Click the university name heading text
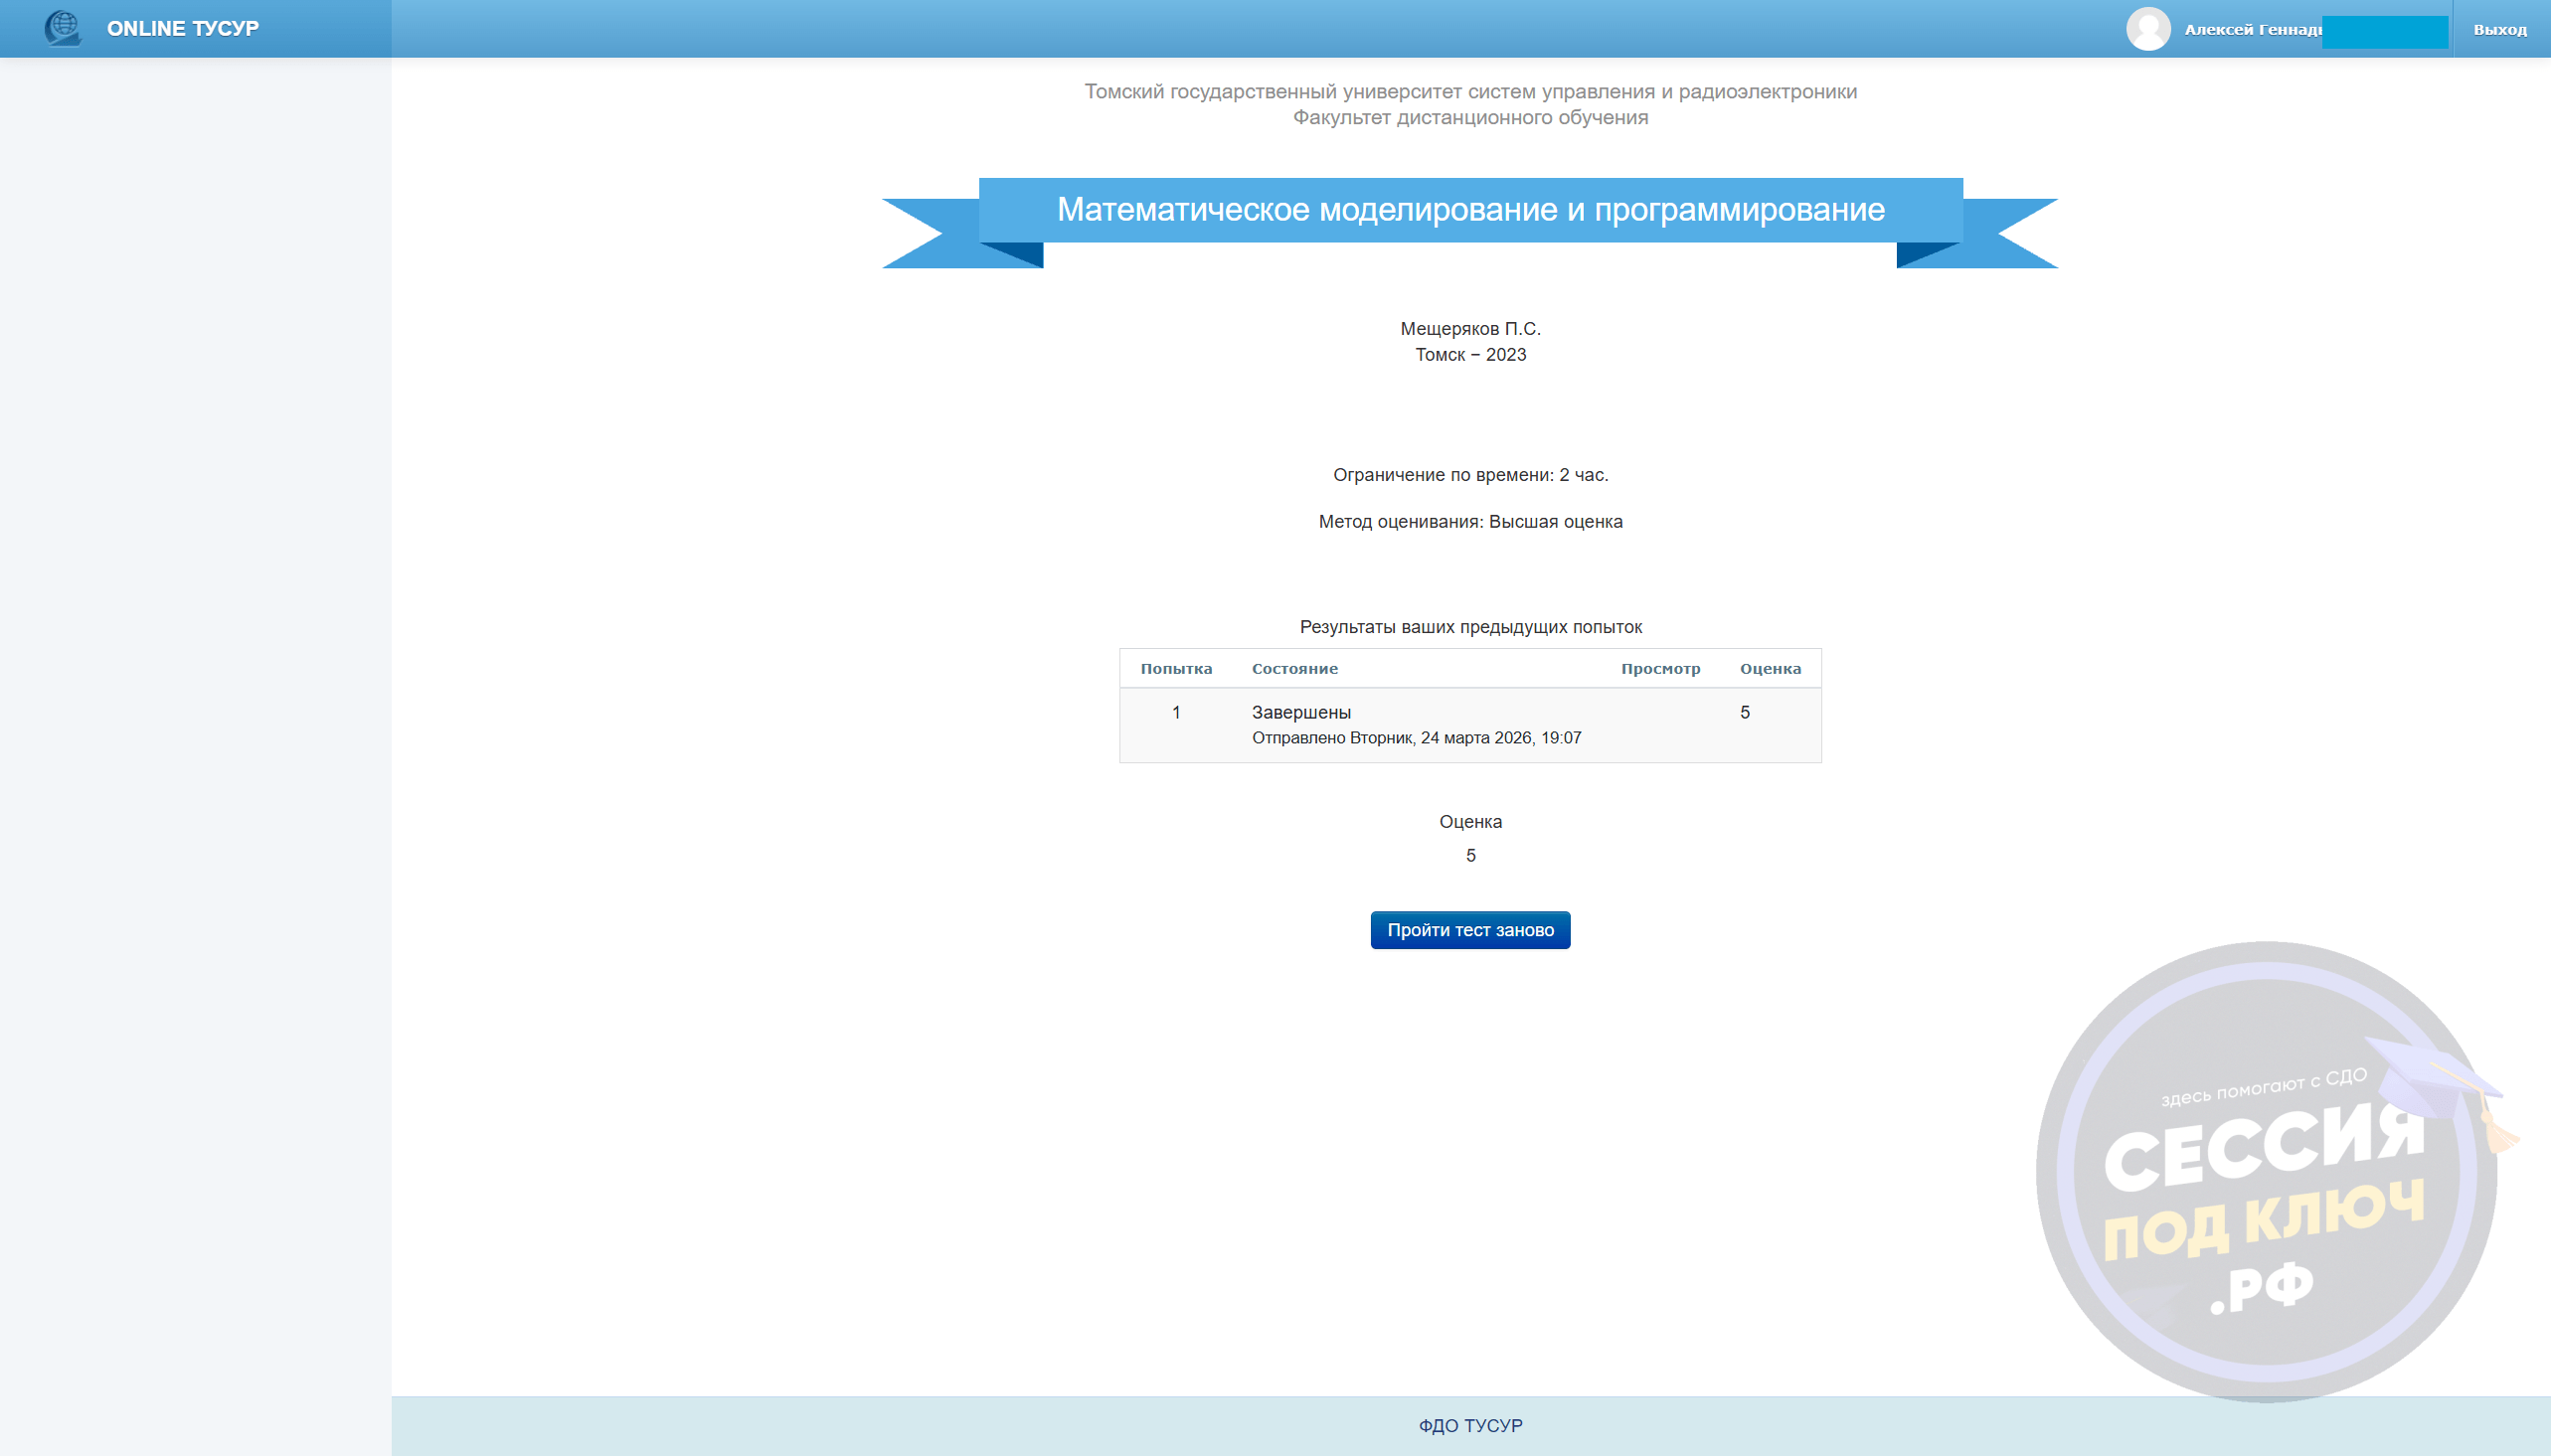The image size is (2551, 1456). (1470, 92)
